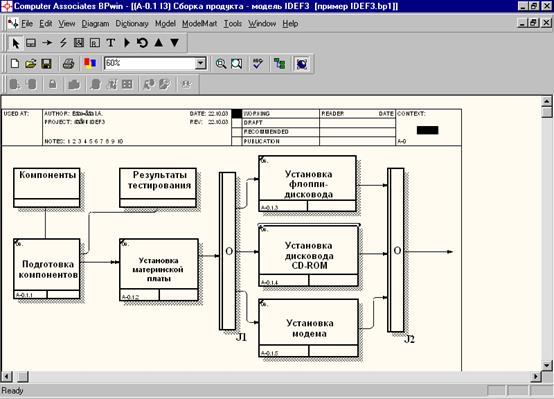Screen dimensions: 554x399
Task: Select the Arrow link drawing tool
Action: [x=47, y=43]
